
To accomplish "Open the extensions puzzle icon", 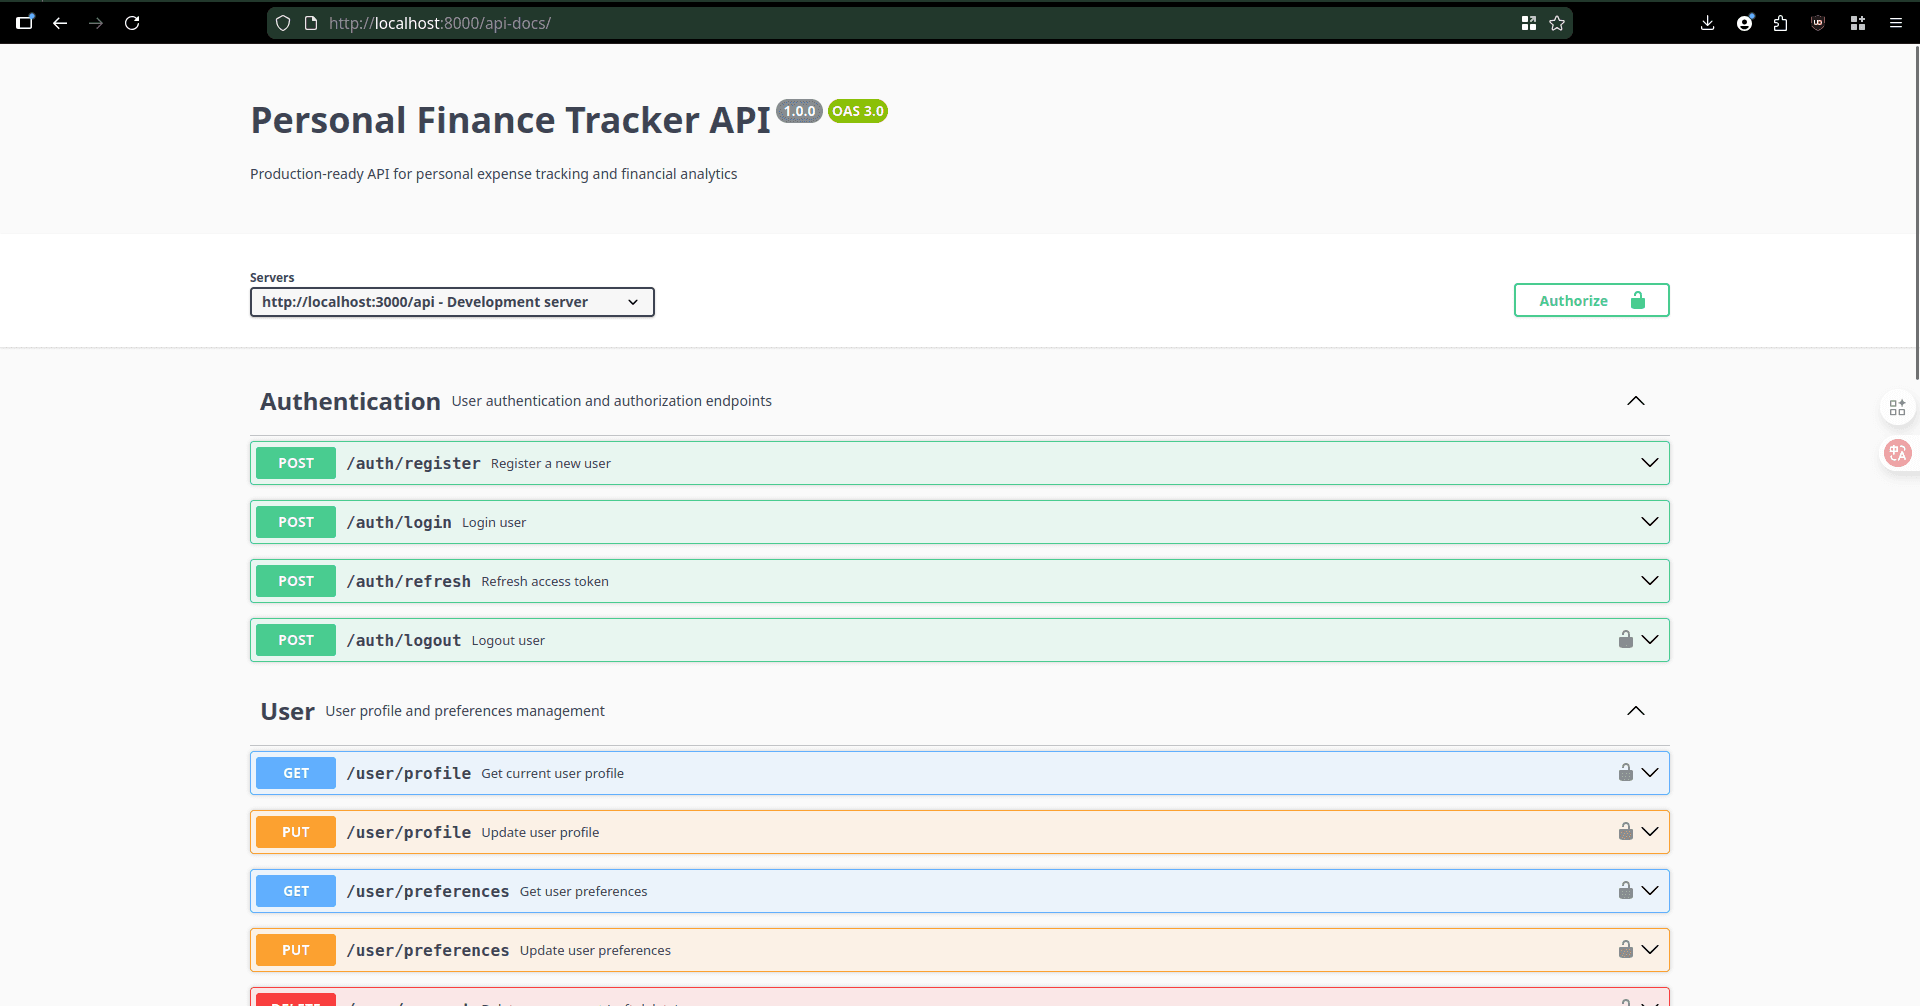I will (1781, 23).
